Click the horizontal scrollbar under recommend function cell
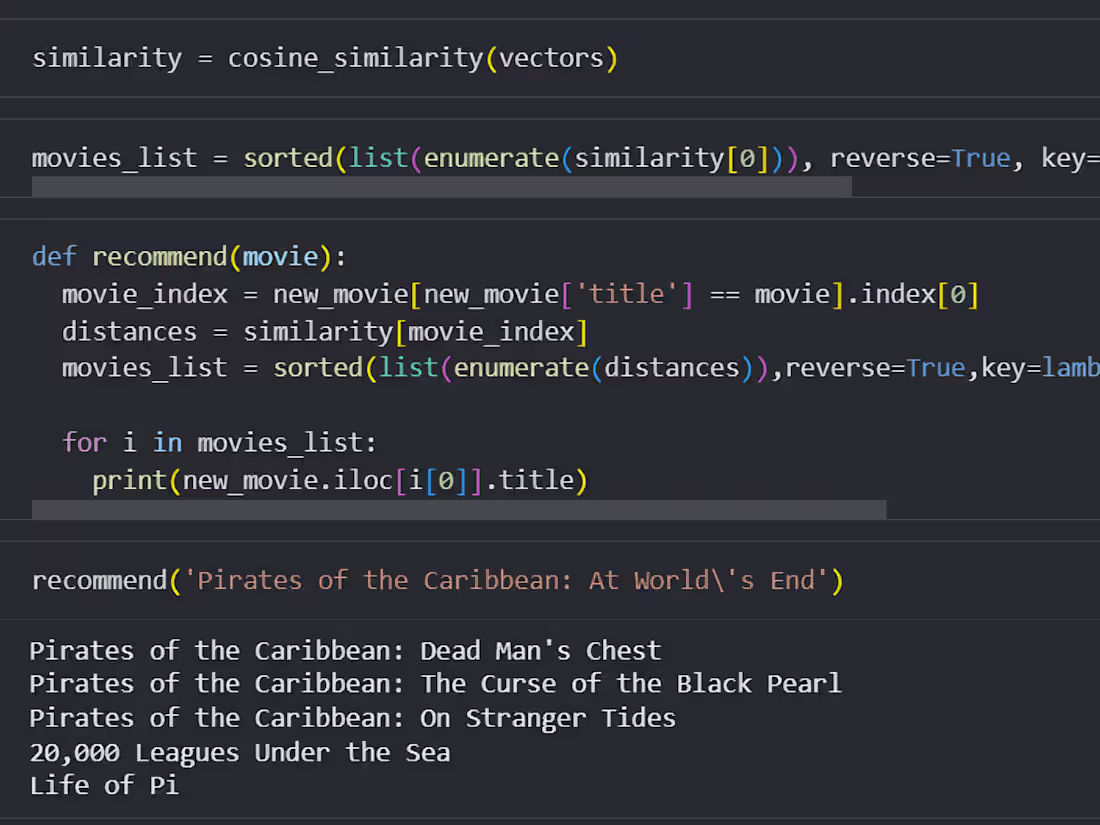This screenshot has height=825, width=1100. pyautogui.click(x=459, y=510)
